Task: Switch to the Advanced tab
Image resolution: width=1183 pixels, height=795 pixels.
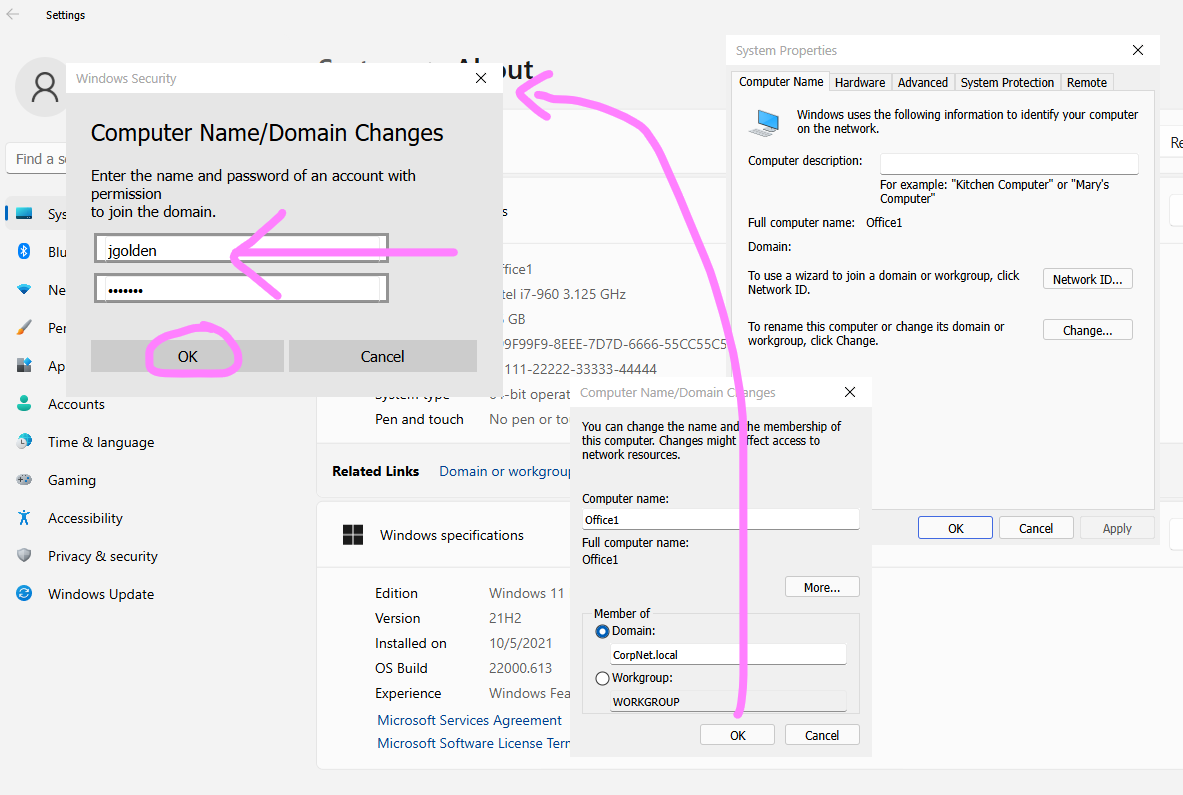Action: click(x=923, y=82)
